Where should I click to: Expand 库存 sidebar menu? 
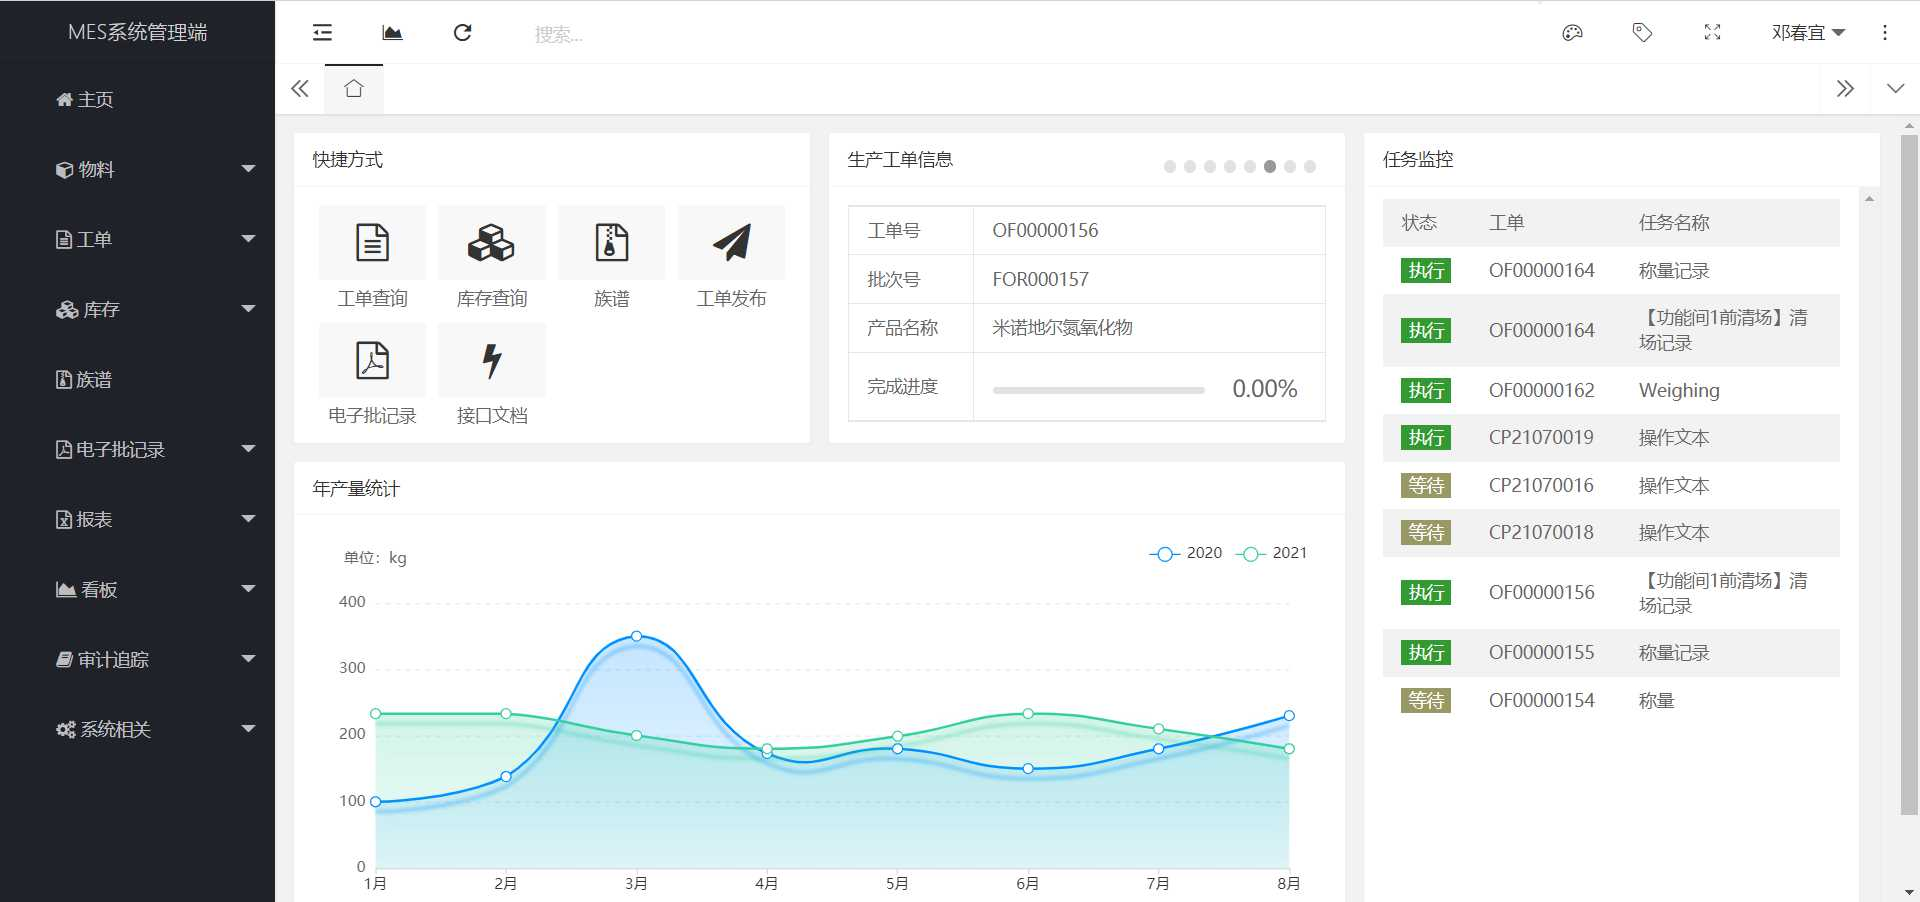137,310
